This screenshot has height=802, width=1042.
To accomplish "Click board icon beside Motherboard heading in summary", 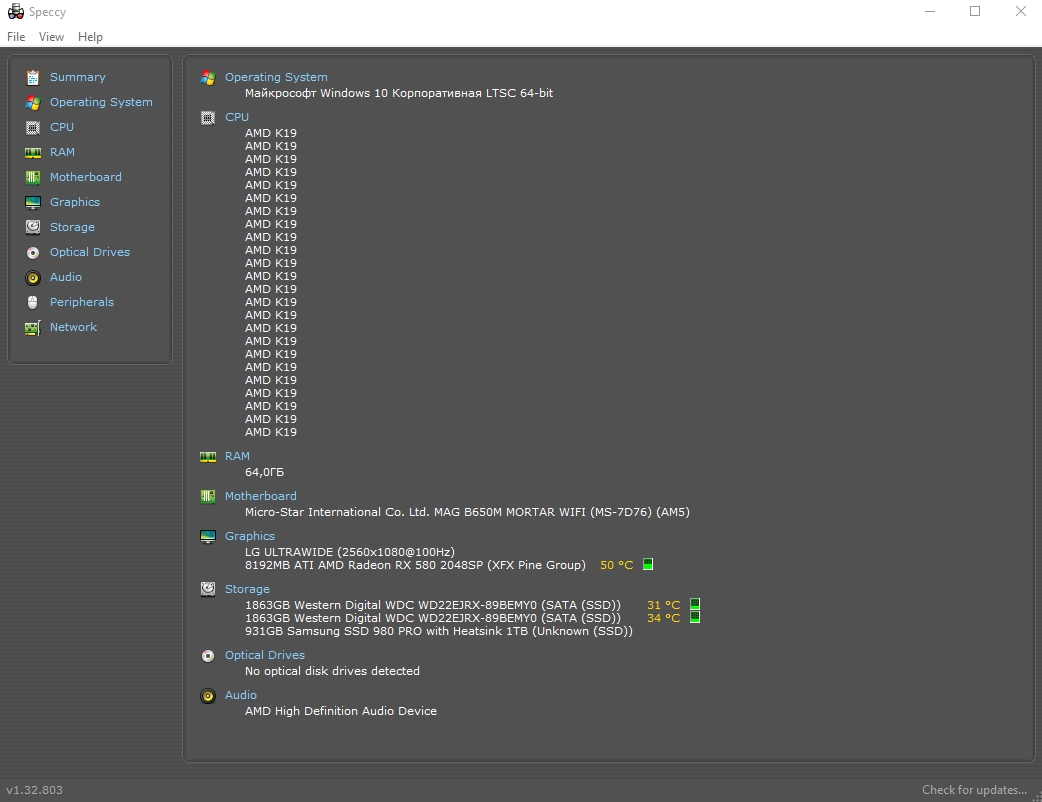I will tap(208, 496).
